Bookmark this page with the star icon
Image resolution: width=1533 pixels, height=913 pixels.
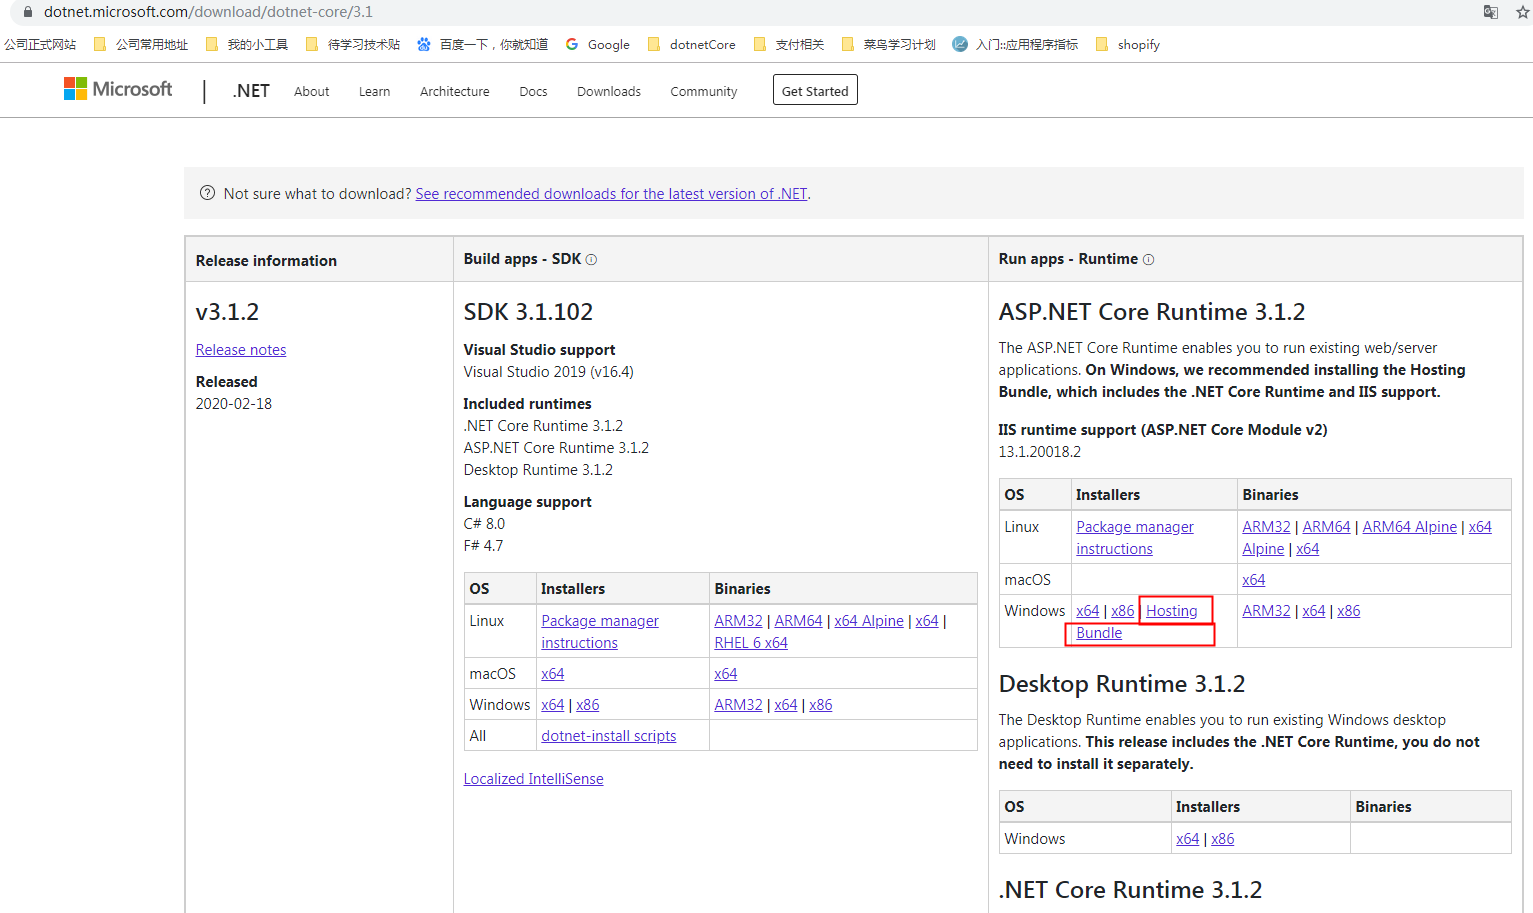pos(1523,12)
